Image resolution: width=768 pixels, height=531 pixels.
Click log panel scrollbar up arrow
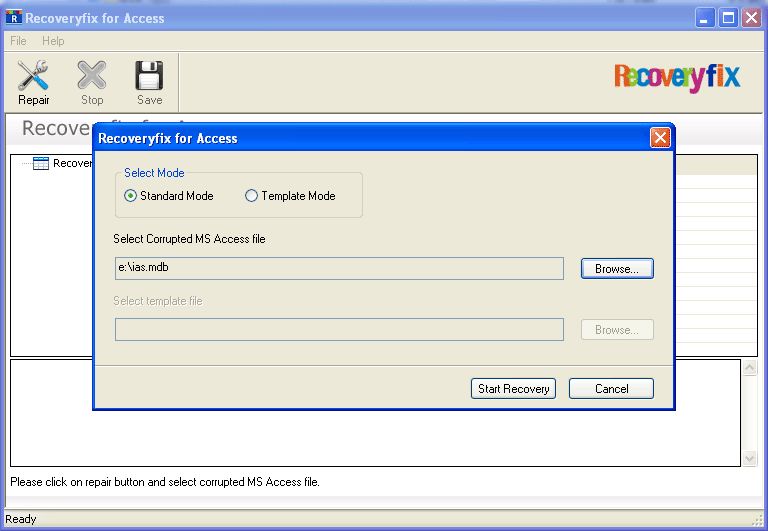point(750,367)
